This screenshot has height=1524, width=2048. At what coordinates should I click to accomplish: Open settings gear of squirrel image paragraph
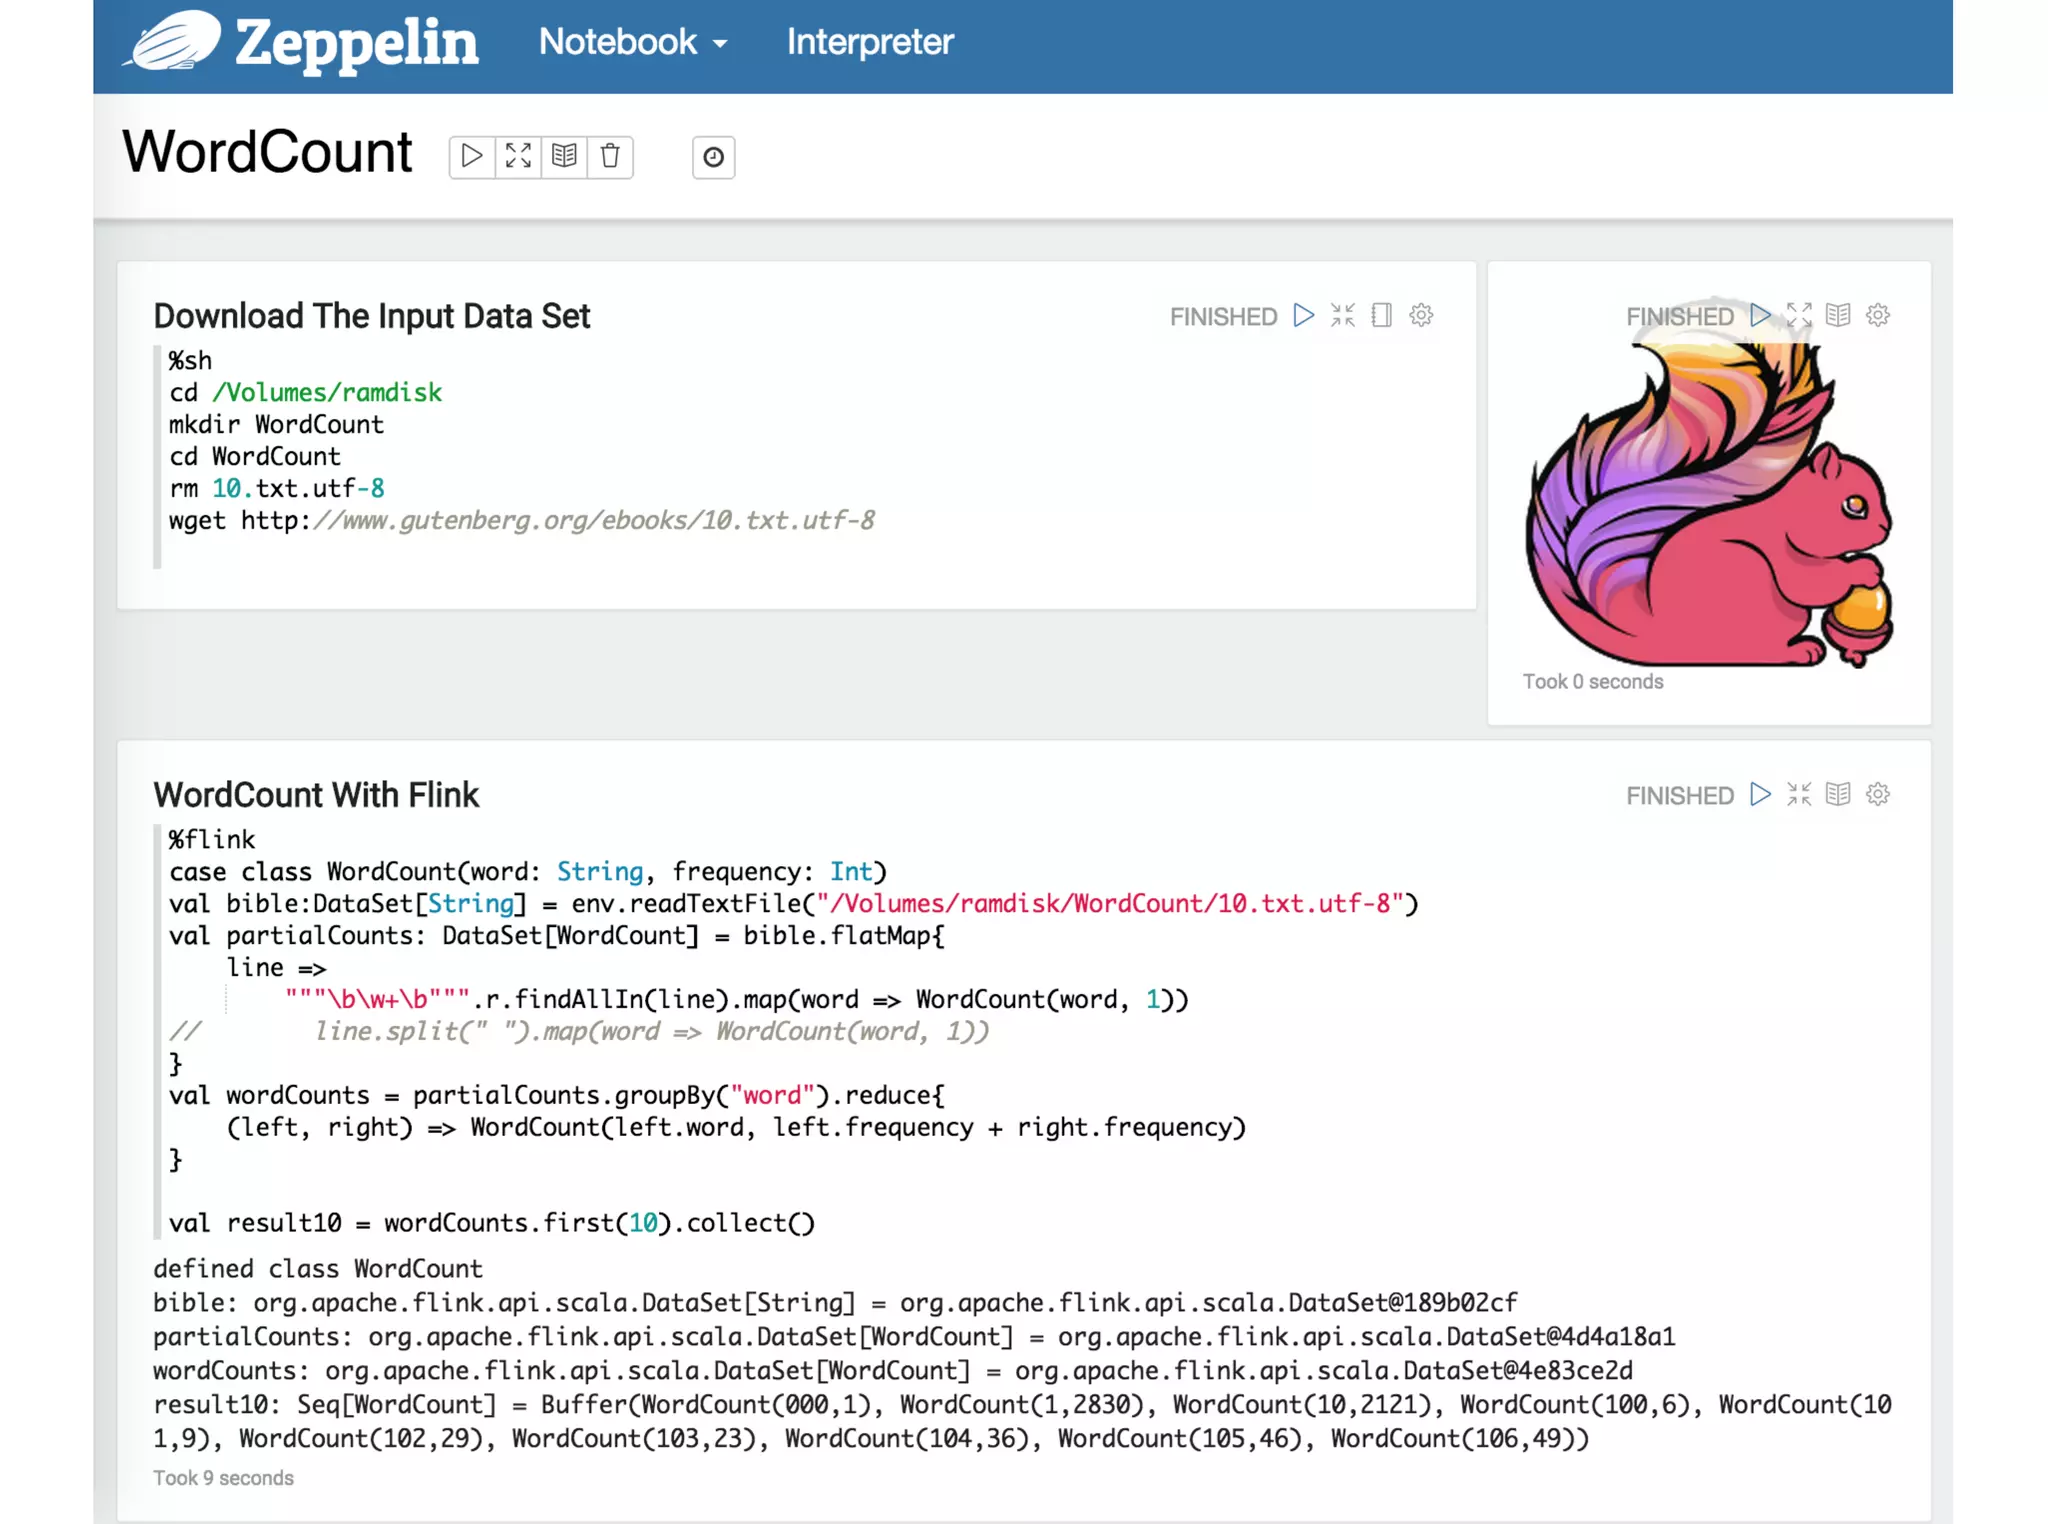1878,316
